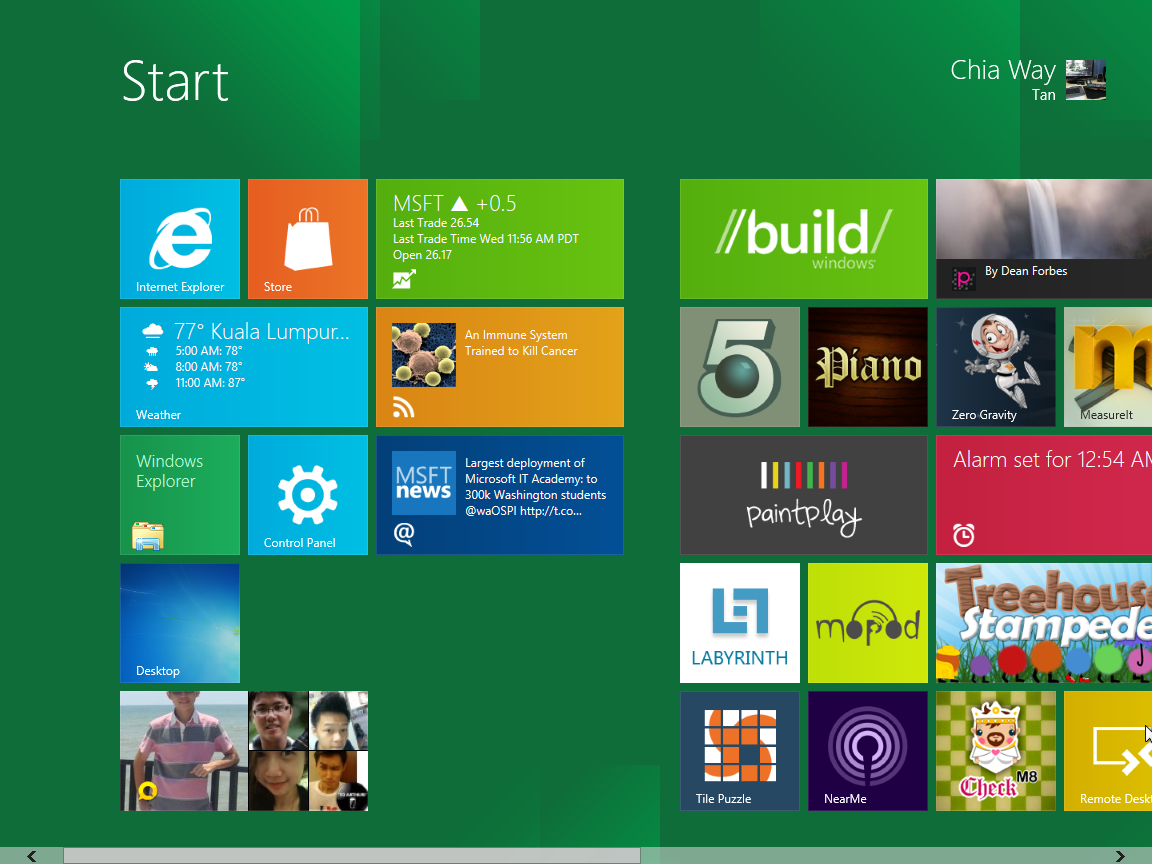
Task: Open the MSFT news tweet tile
Action: [x=500, y=495]
